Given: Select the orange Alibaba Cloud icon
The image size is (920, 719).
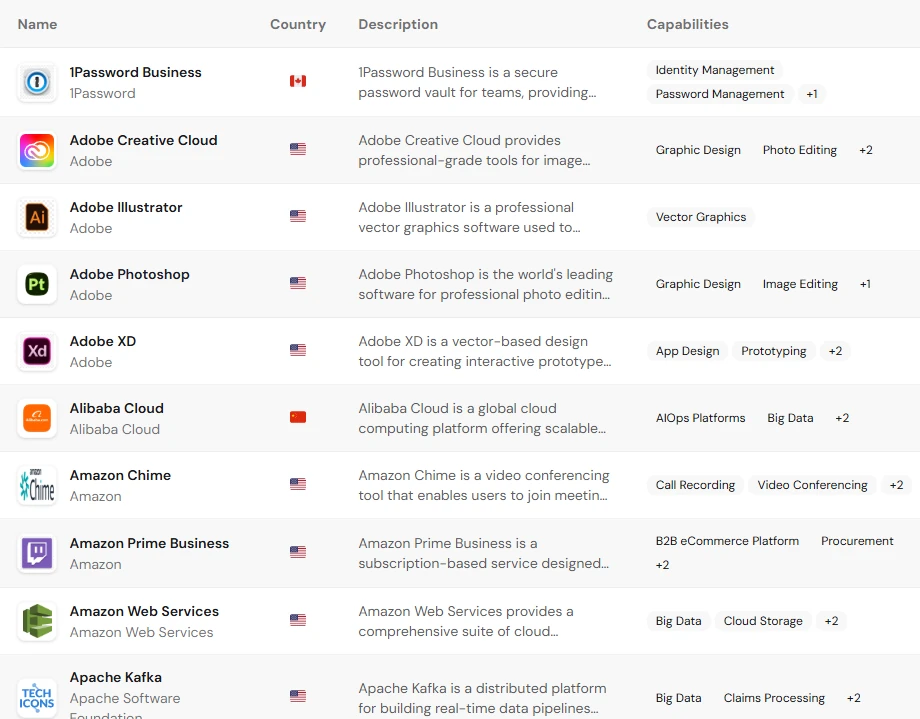Looking at the screenshot, I should pos(37,418).
